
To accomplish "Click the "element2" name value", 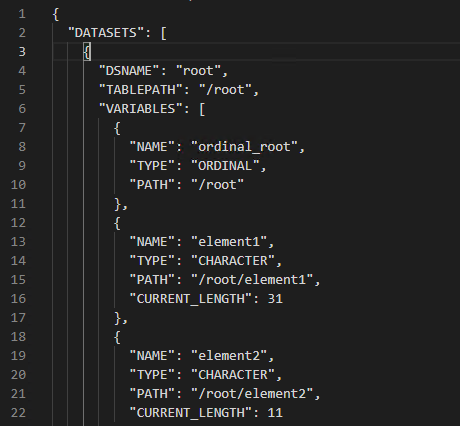I will (229, 356).
